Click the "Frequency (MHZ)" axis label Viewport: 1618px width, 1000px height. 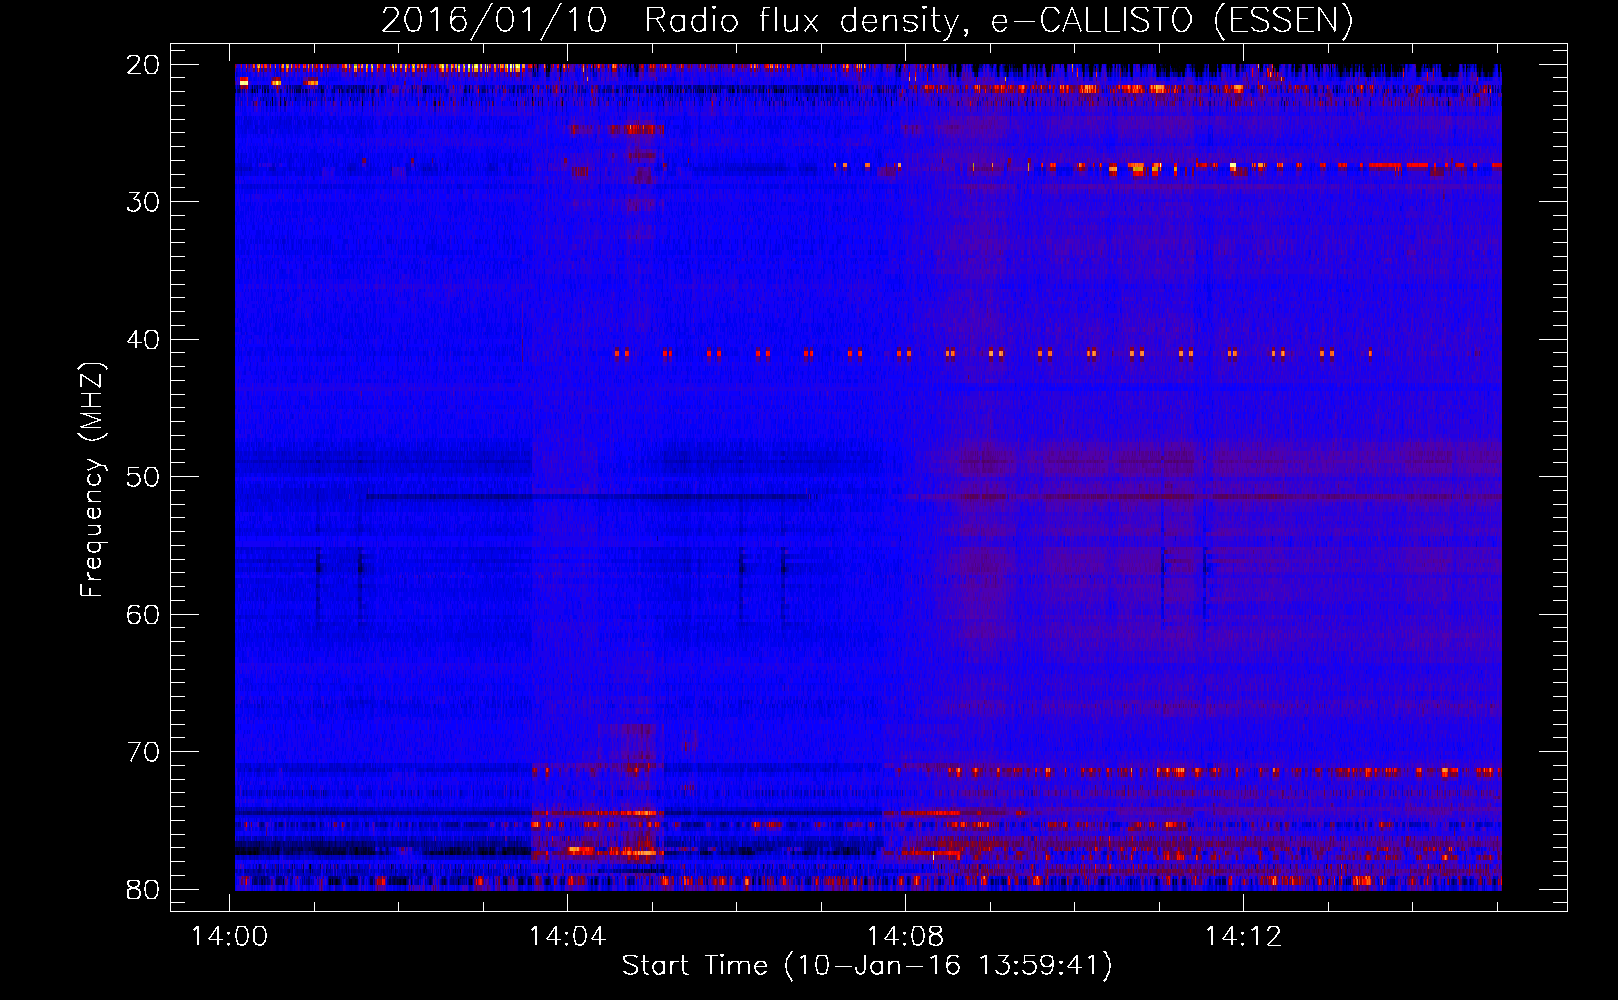(x=92, y=480)
